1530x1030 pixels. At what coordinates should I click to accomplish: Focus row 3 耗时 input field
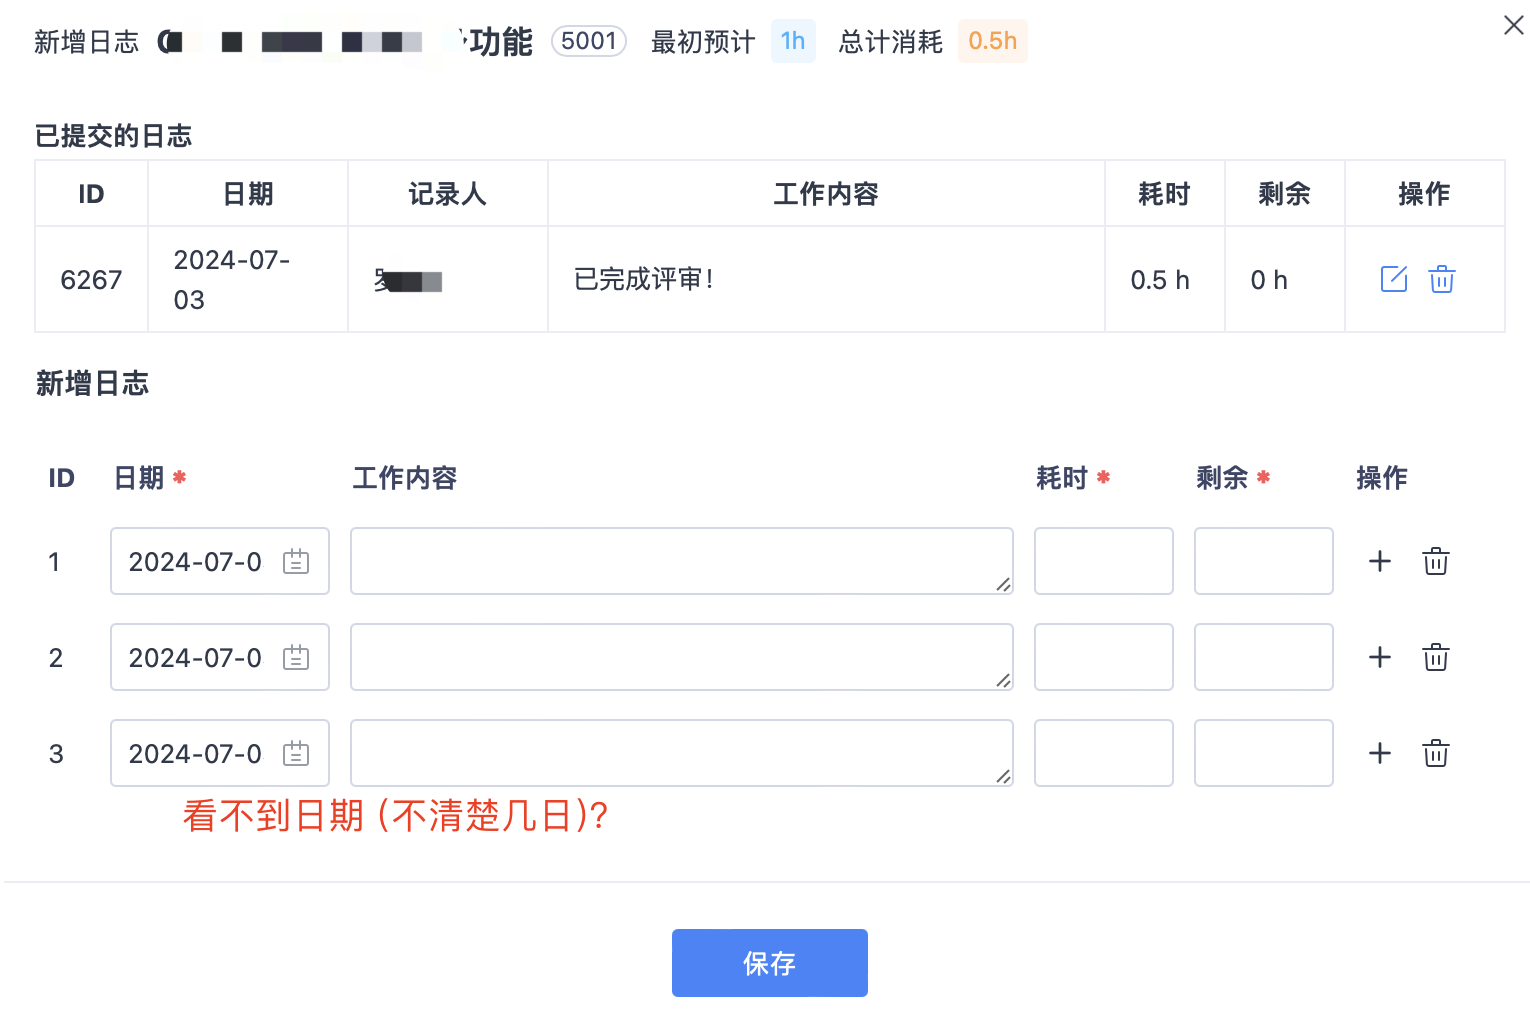tap(1103, 753)
